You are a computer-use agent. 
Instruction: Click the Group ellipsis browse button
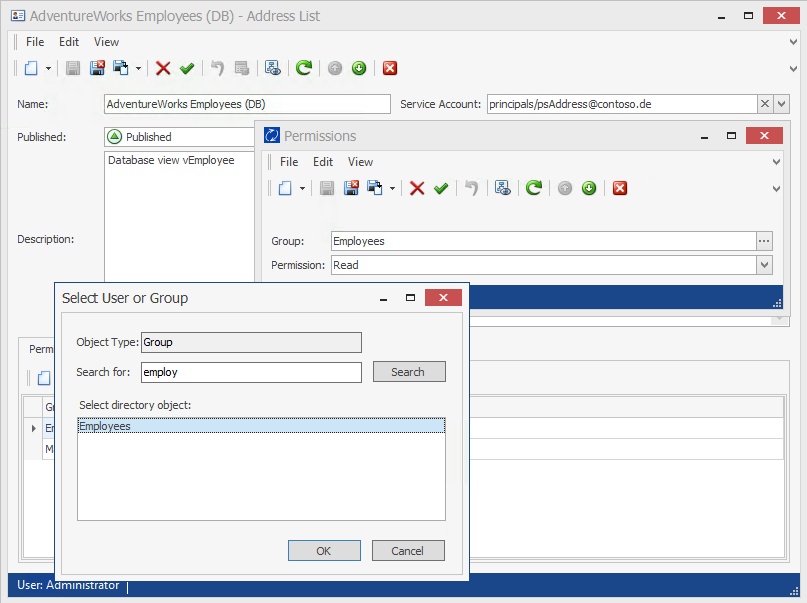764,241
